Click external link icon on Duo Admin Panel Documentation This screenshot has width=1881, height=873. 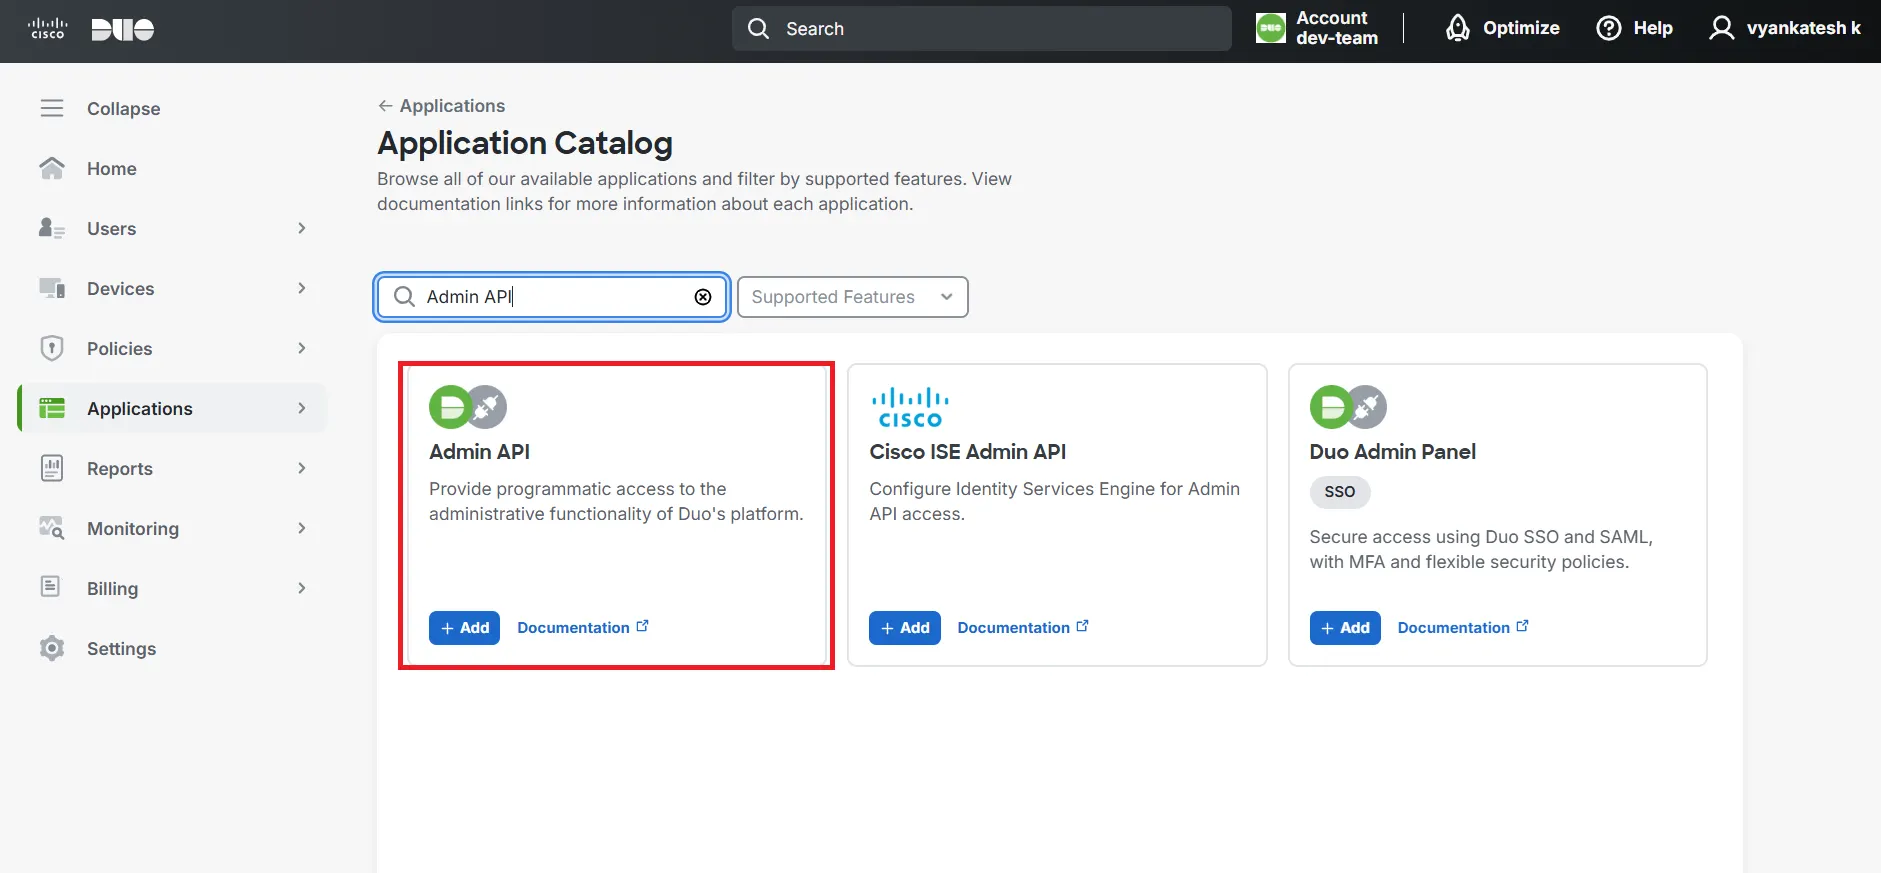(1522, 626)
